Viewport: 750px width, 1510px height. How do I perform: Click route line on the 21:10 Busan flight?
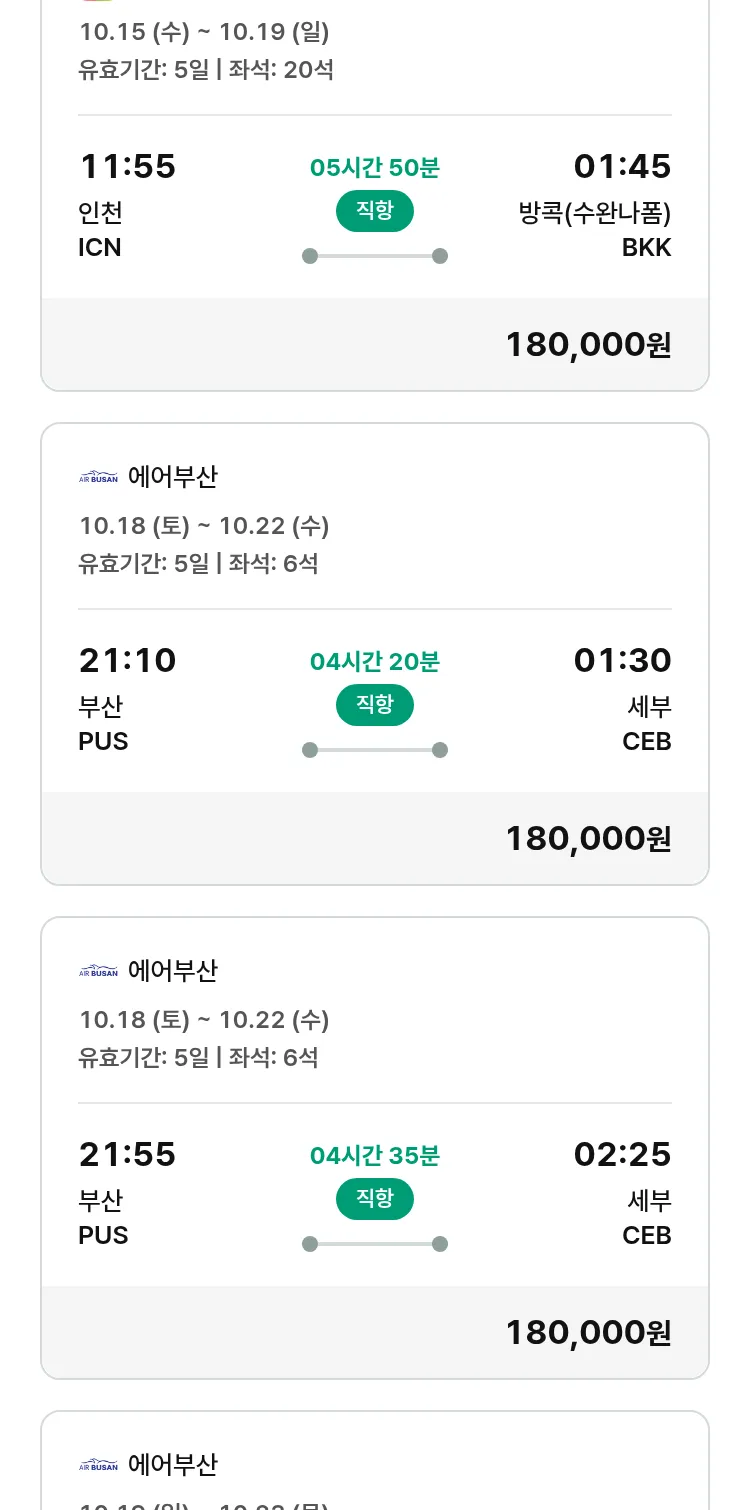point(374,750)
